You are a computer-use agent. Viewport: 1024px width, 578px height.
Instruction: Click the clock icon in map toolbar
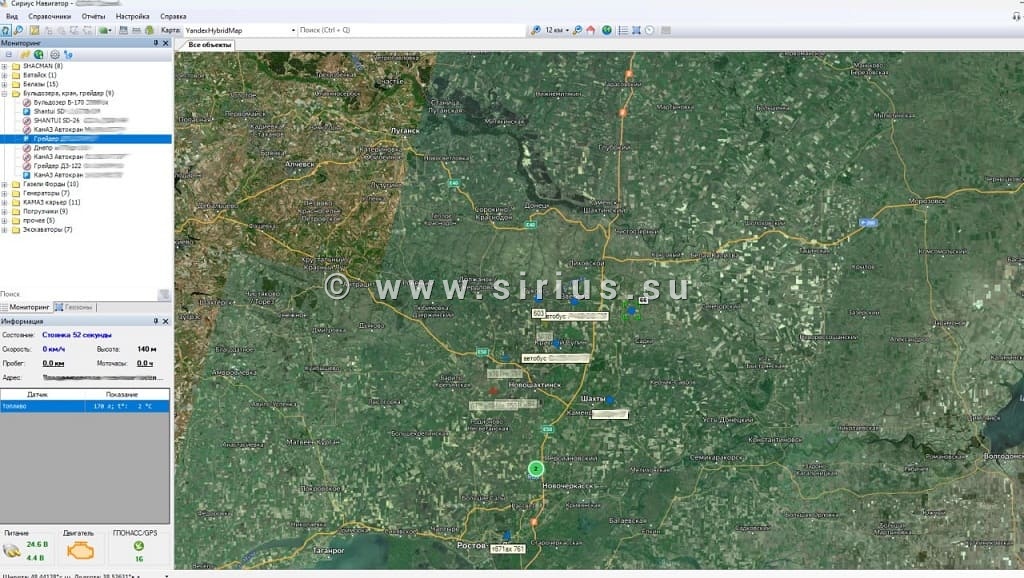coord(650,30)
